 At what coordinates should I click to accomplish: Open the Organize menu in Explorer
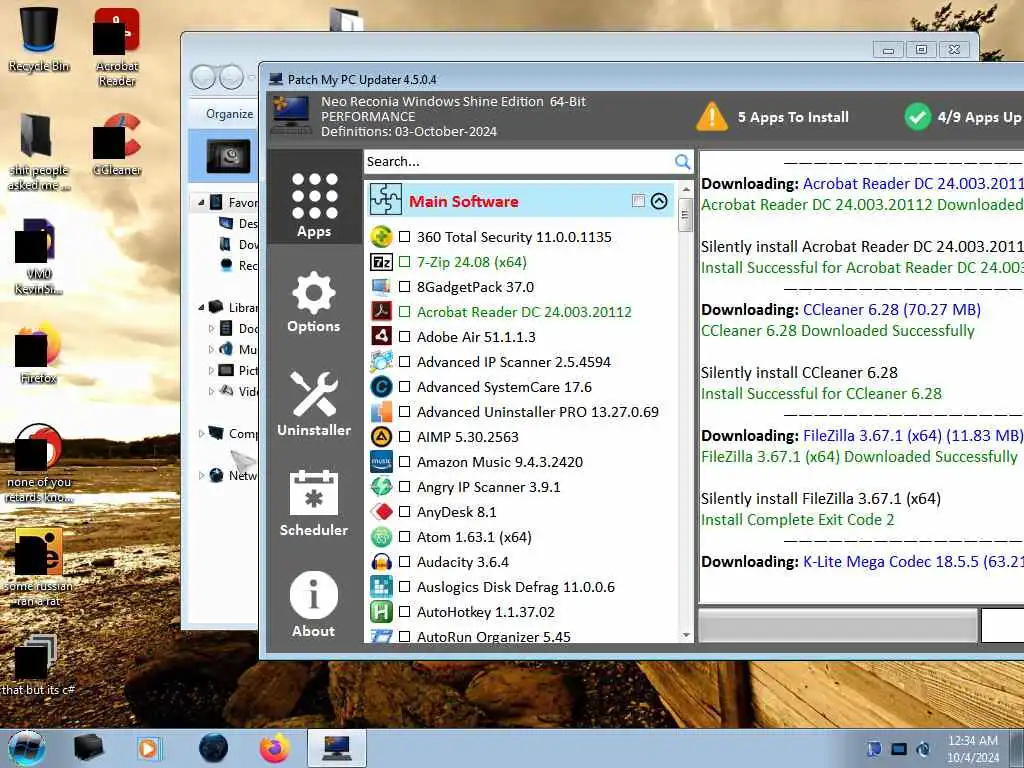(x=229, y=114)
